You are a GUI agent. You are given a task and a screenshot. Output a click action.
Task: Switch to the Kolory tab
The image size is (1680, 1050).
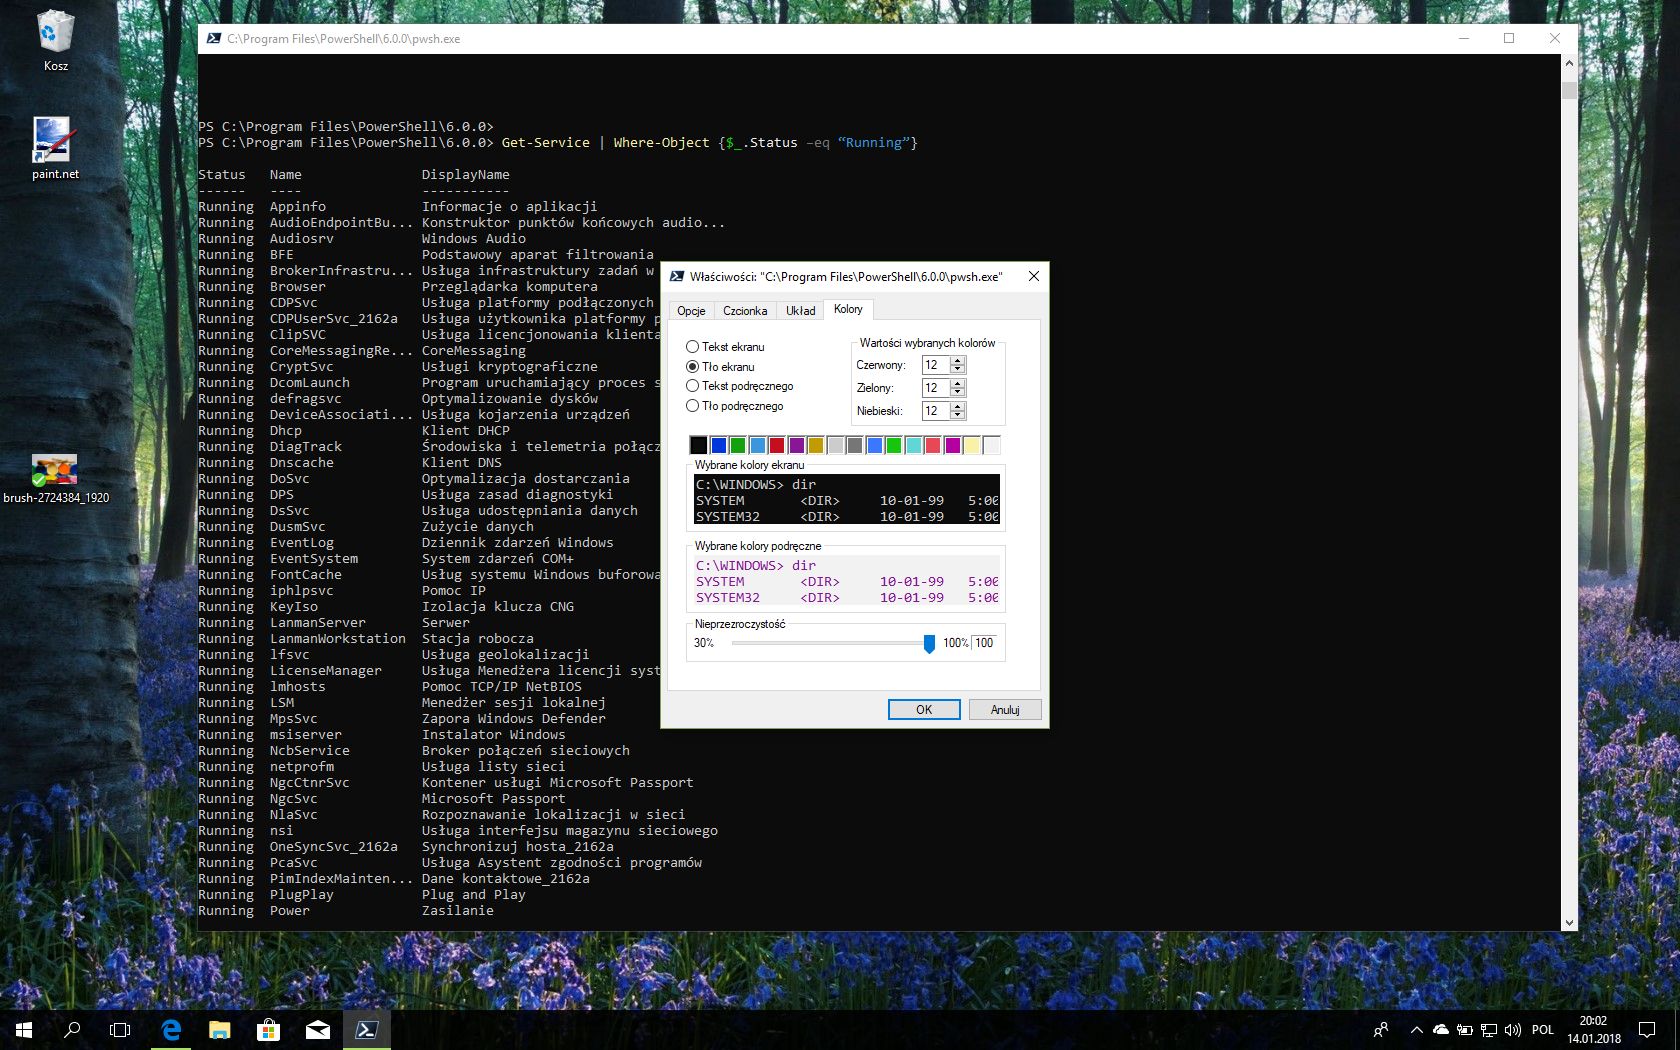click(x=848, y=309)
